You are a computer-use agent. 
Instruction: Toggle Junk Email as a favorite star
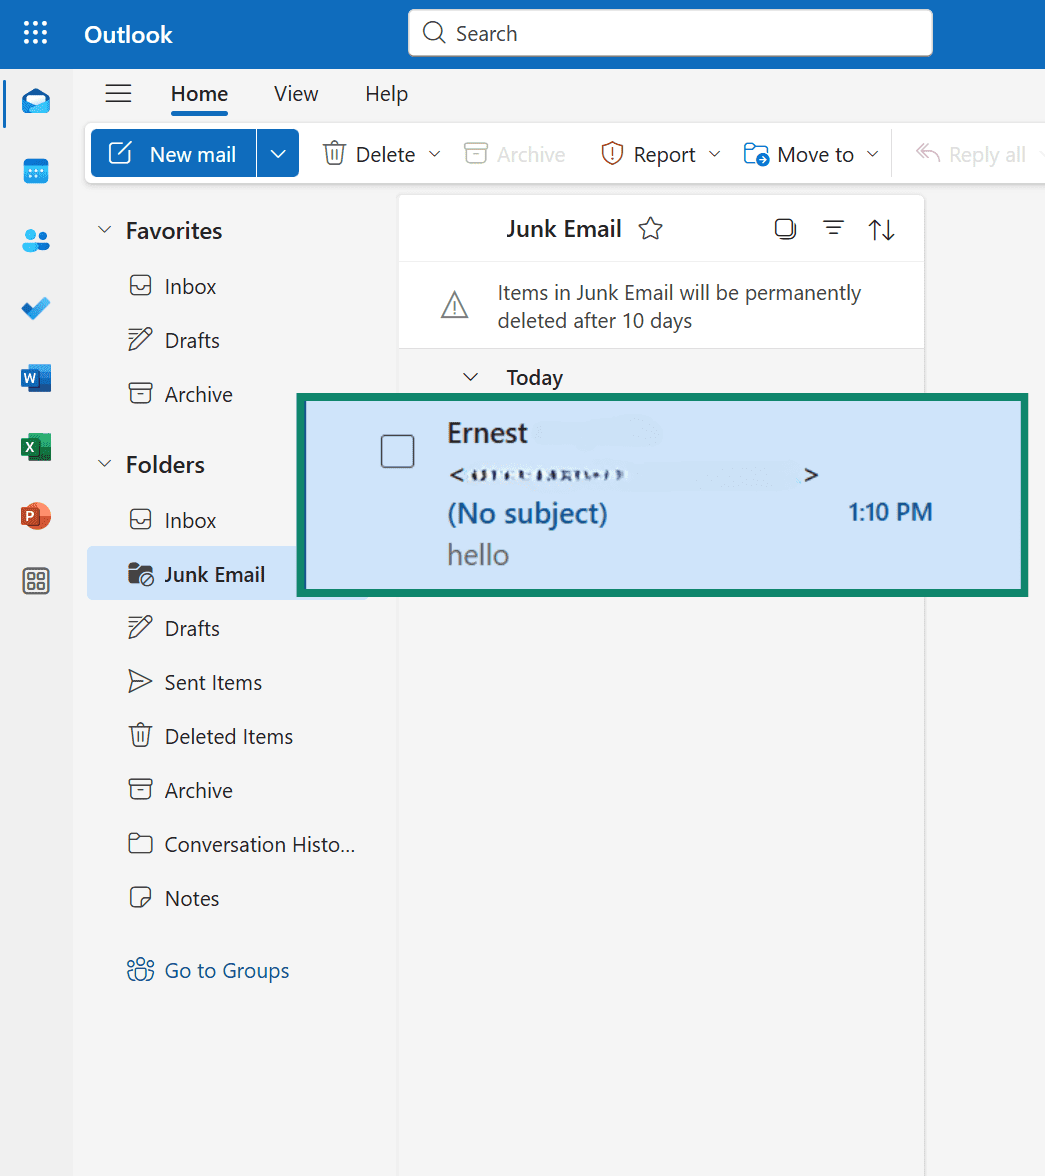pyautogui.click(x=650, y=228)
